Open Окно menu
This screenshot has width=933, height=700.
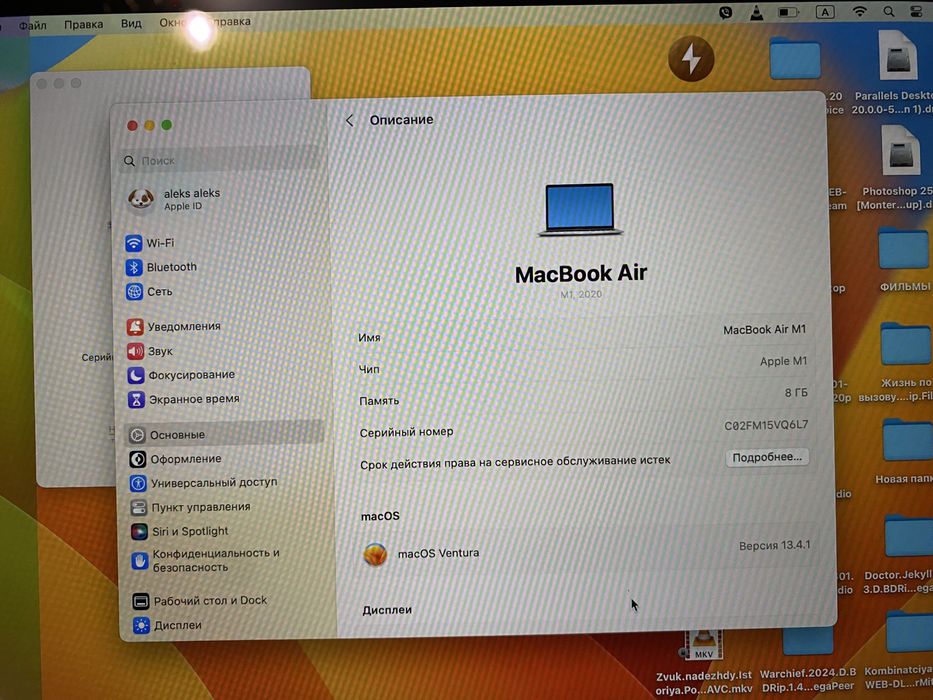173,23
